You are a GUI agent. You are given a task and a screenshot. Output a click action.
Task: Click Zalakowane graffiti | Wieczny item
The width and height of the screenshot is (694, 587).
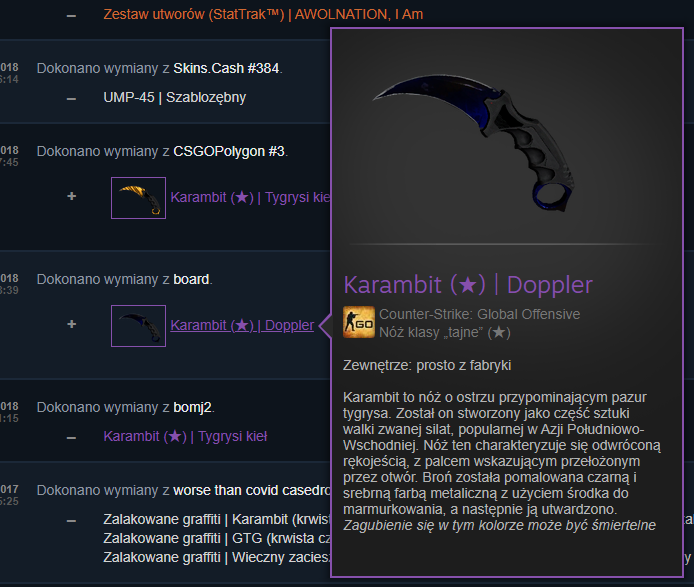click(x=217, y=557)
